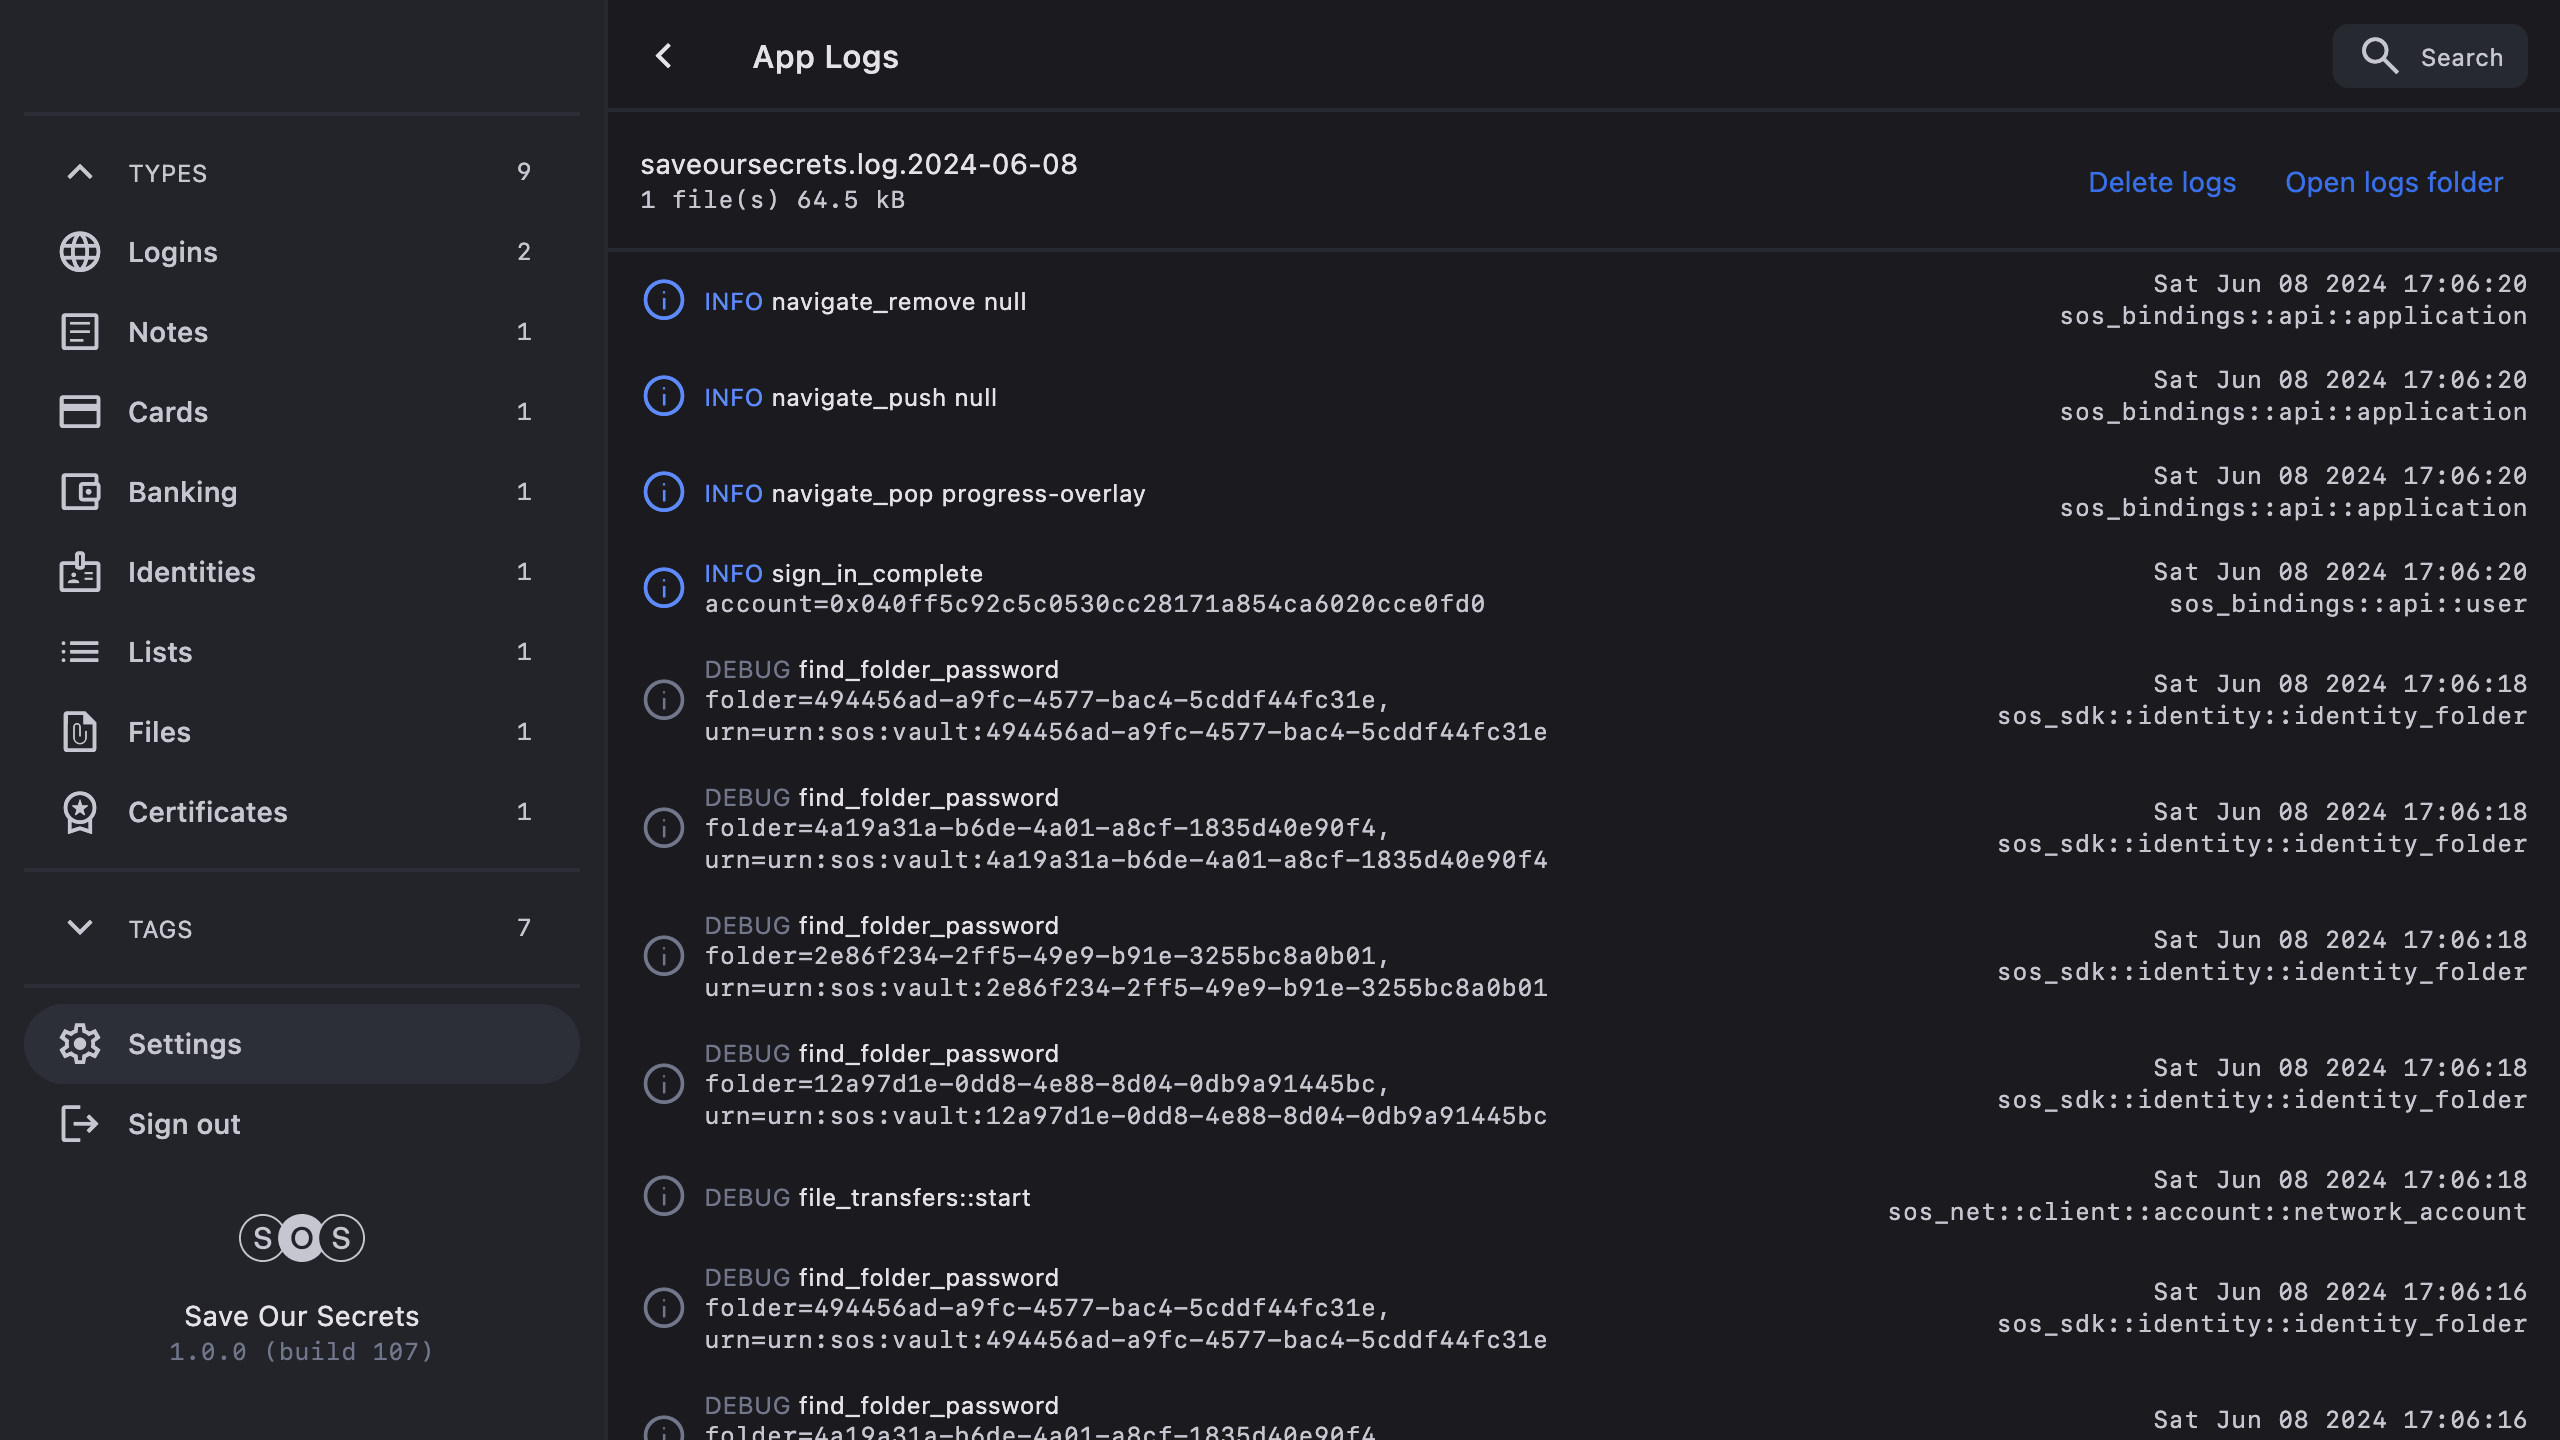Click the Identities badge icon
Screen dimensions: 2560x1440
pos(80,572)
